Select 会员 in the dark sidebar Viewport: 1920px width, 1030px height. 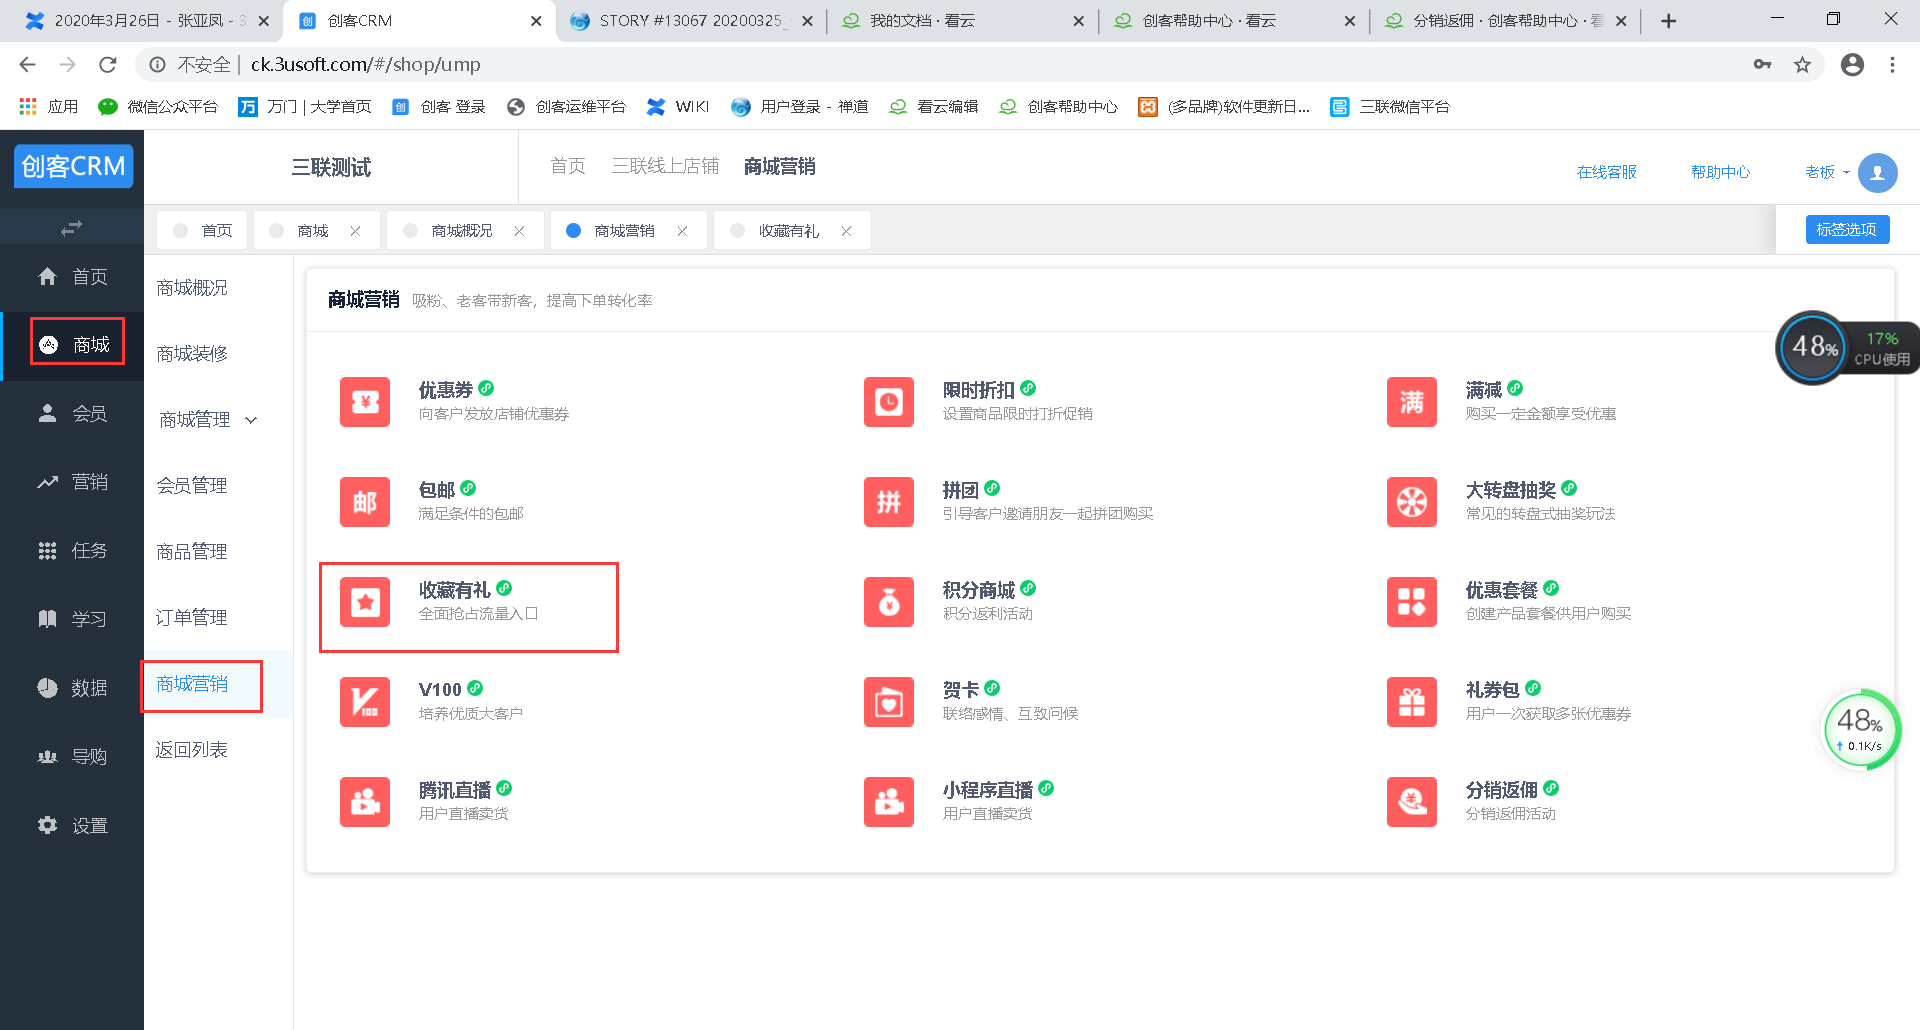(x=72, y=414)
